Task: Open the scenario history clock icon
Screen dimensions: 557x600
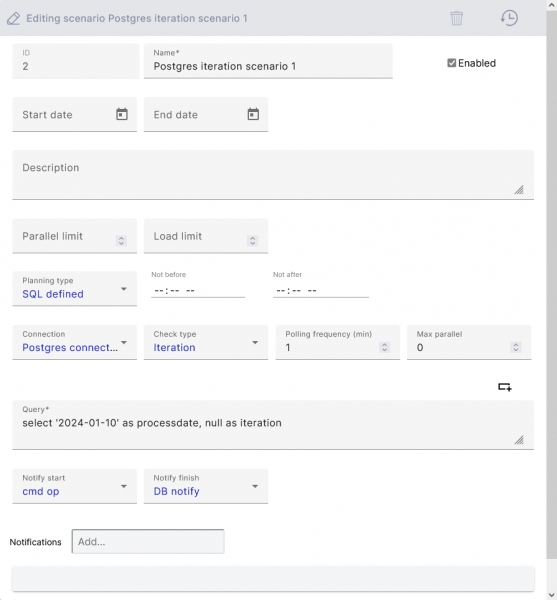Action: point(509,18)
